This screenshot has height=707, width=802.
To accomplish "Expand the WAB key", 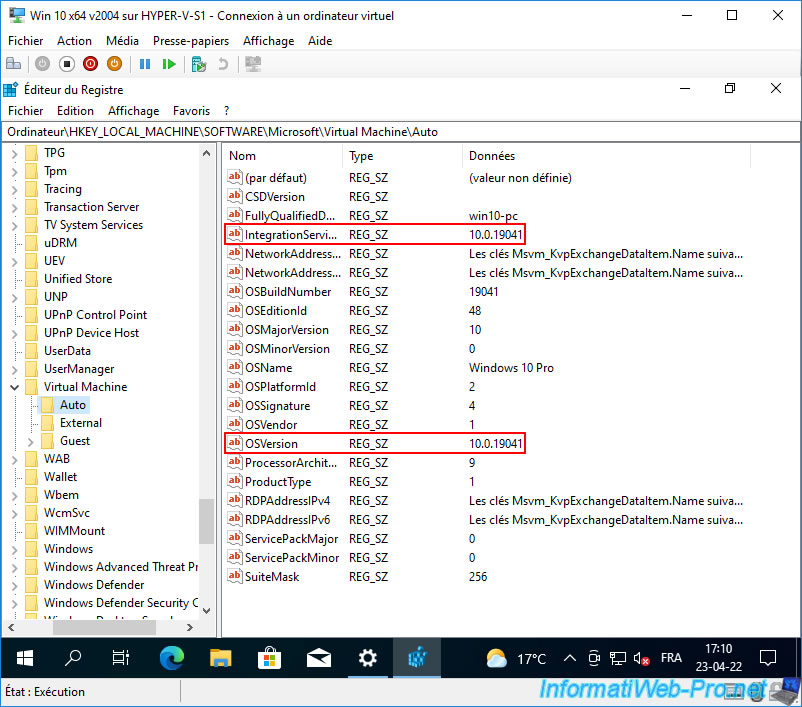I will click(14, 459).
